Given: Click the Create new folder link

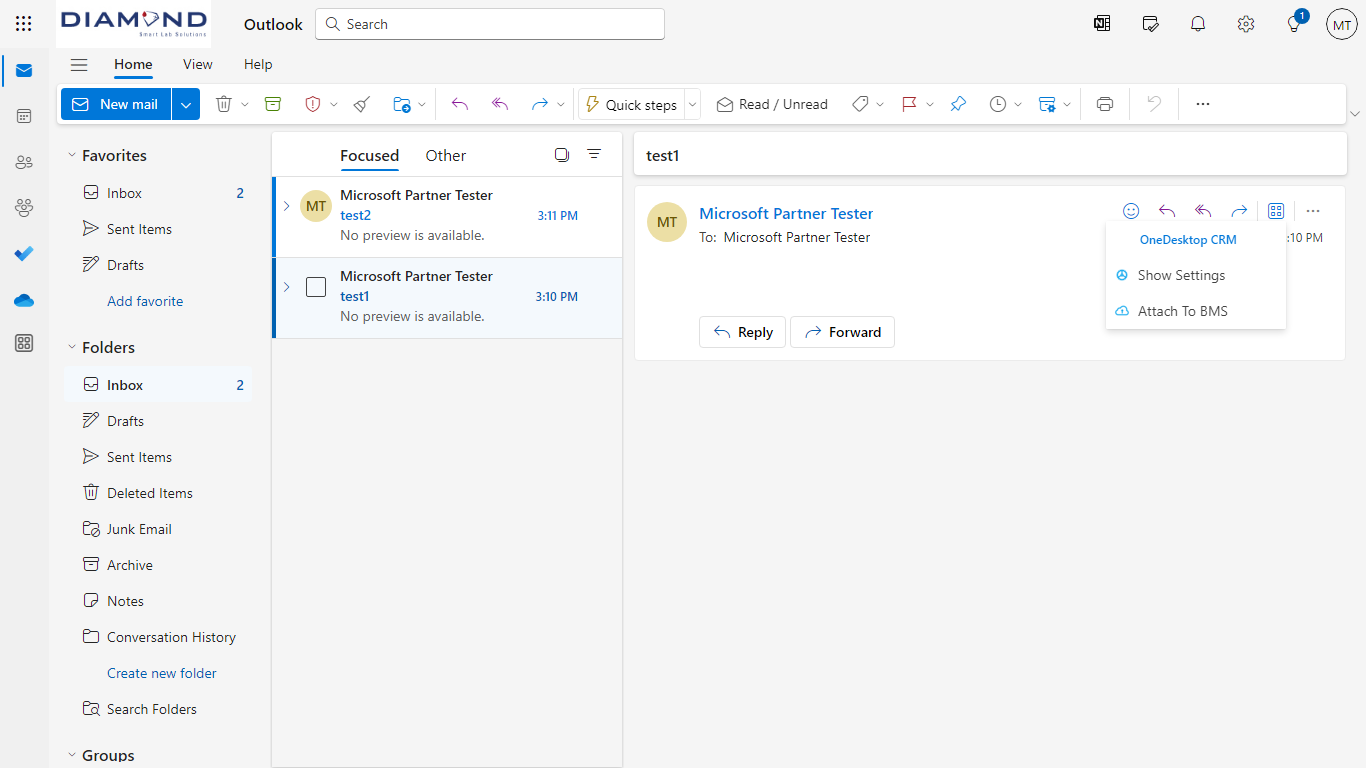Looking at the screenshot, I should 162,673.
